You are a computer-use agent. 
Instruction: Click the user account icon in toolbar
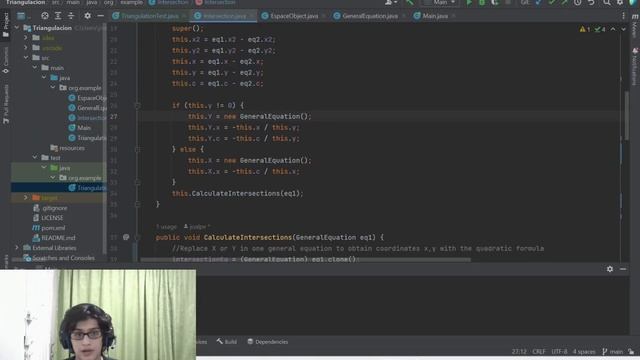[x=390, y=3]
